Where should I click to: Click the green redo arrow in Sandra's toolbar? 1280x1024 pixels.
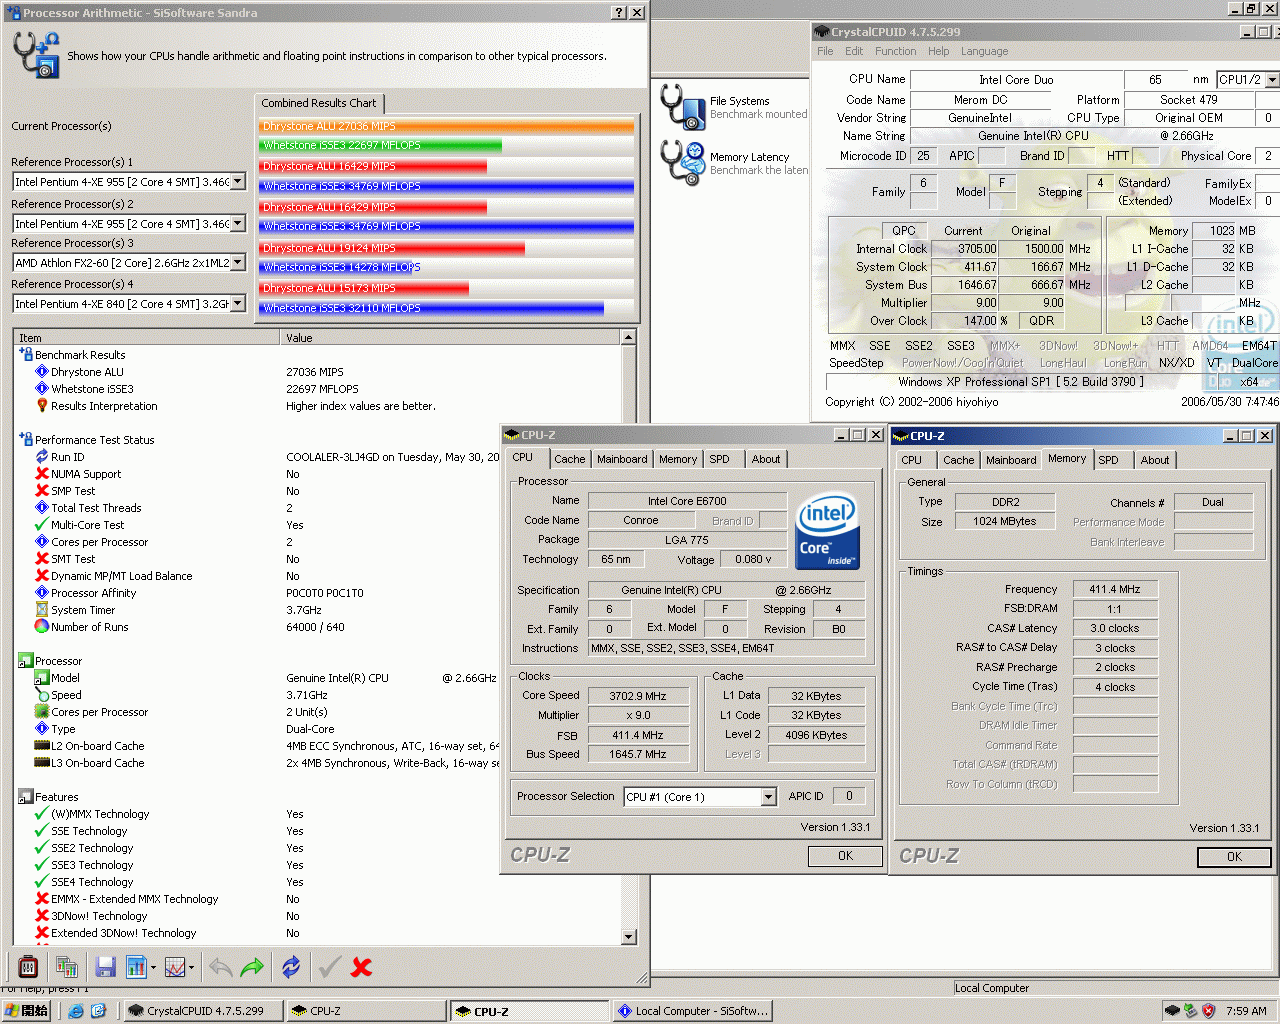(x=251, y=966)
